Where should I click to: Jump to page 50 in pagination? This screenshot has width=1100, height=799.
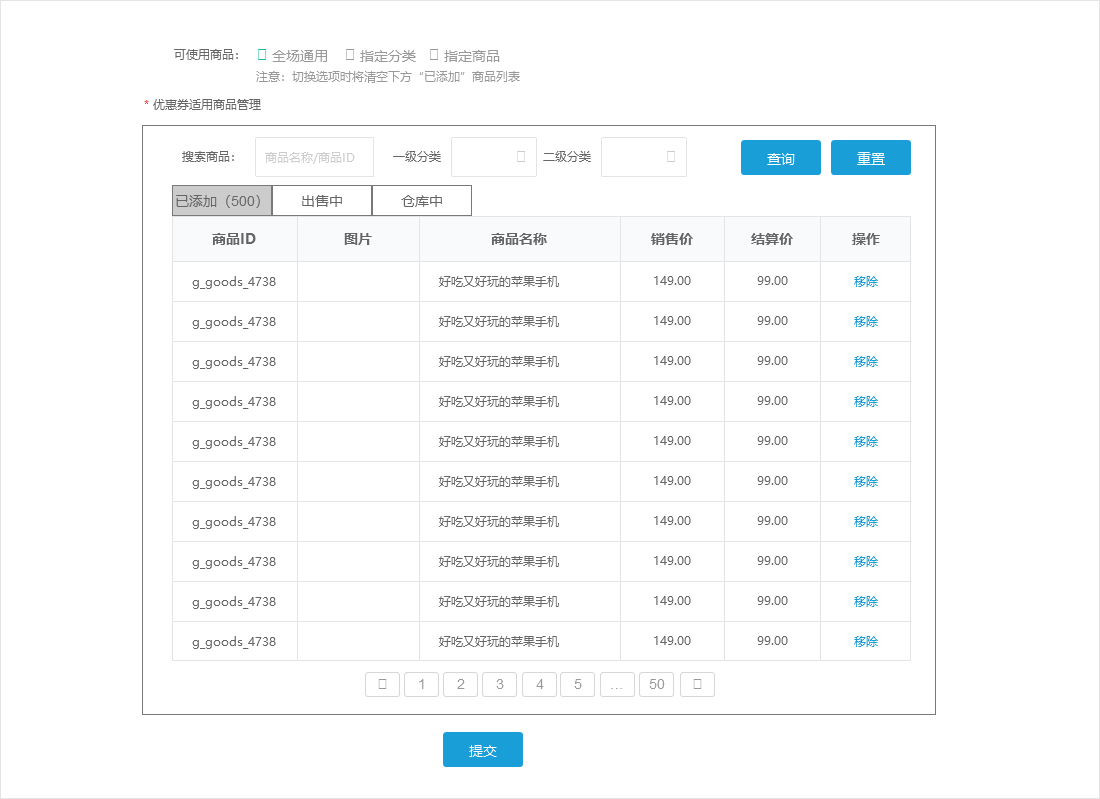point(656,684)
